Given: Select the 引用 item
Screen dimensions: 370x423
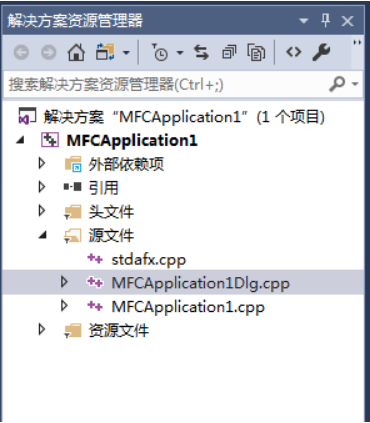Looking at the screenshot, I should 103,188.
